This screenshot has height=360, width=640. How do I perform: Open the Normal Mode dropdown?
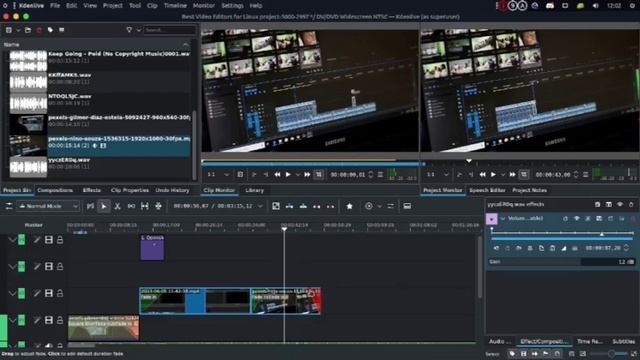coord(48,207)
